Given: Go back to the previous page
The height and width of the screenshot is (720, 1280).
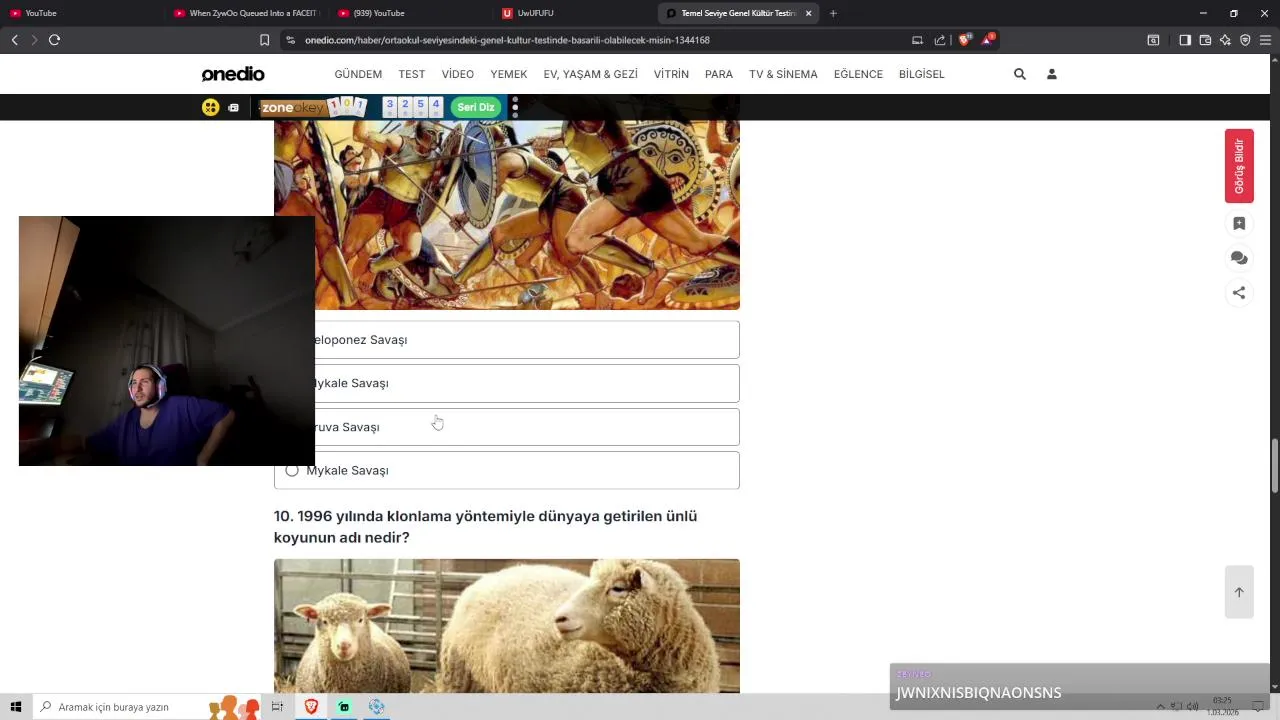Looking at the screenshot, I should [x=14, y=40].
